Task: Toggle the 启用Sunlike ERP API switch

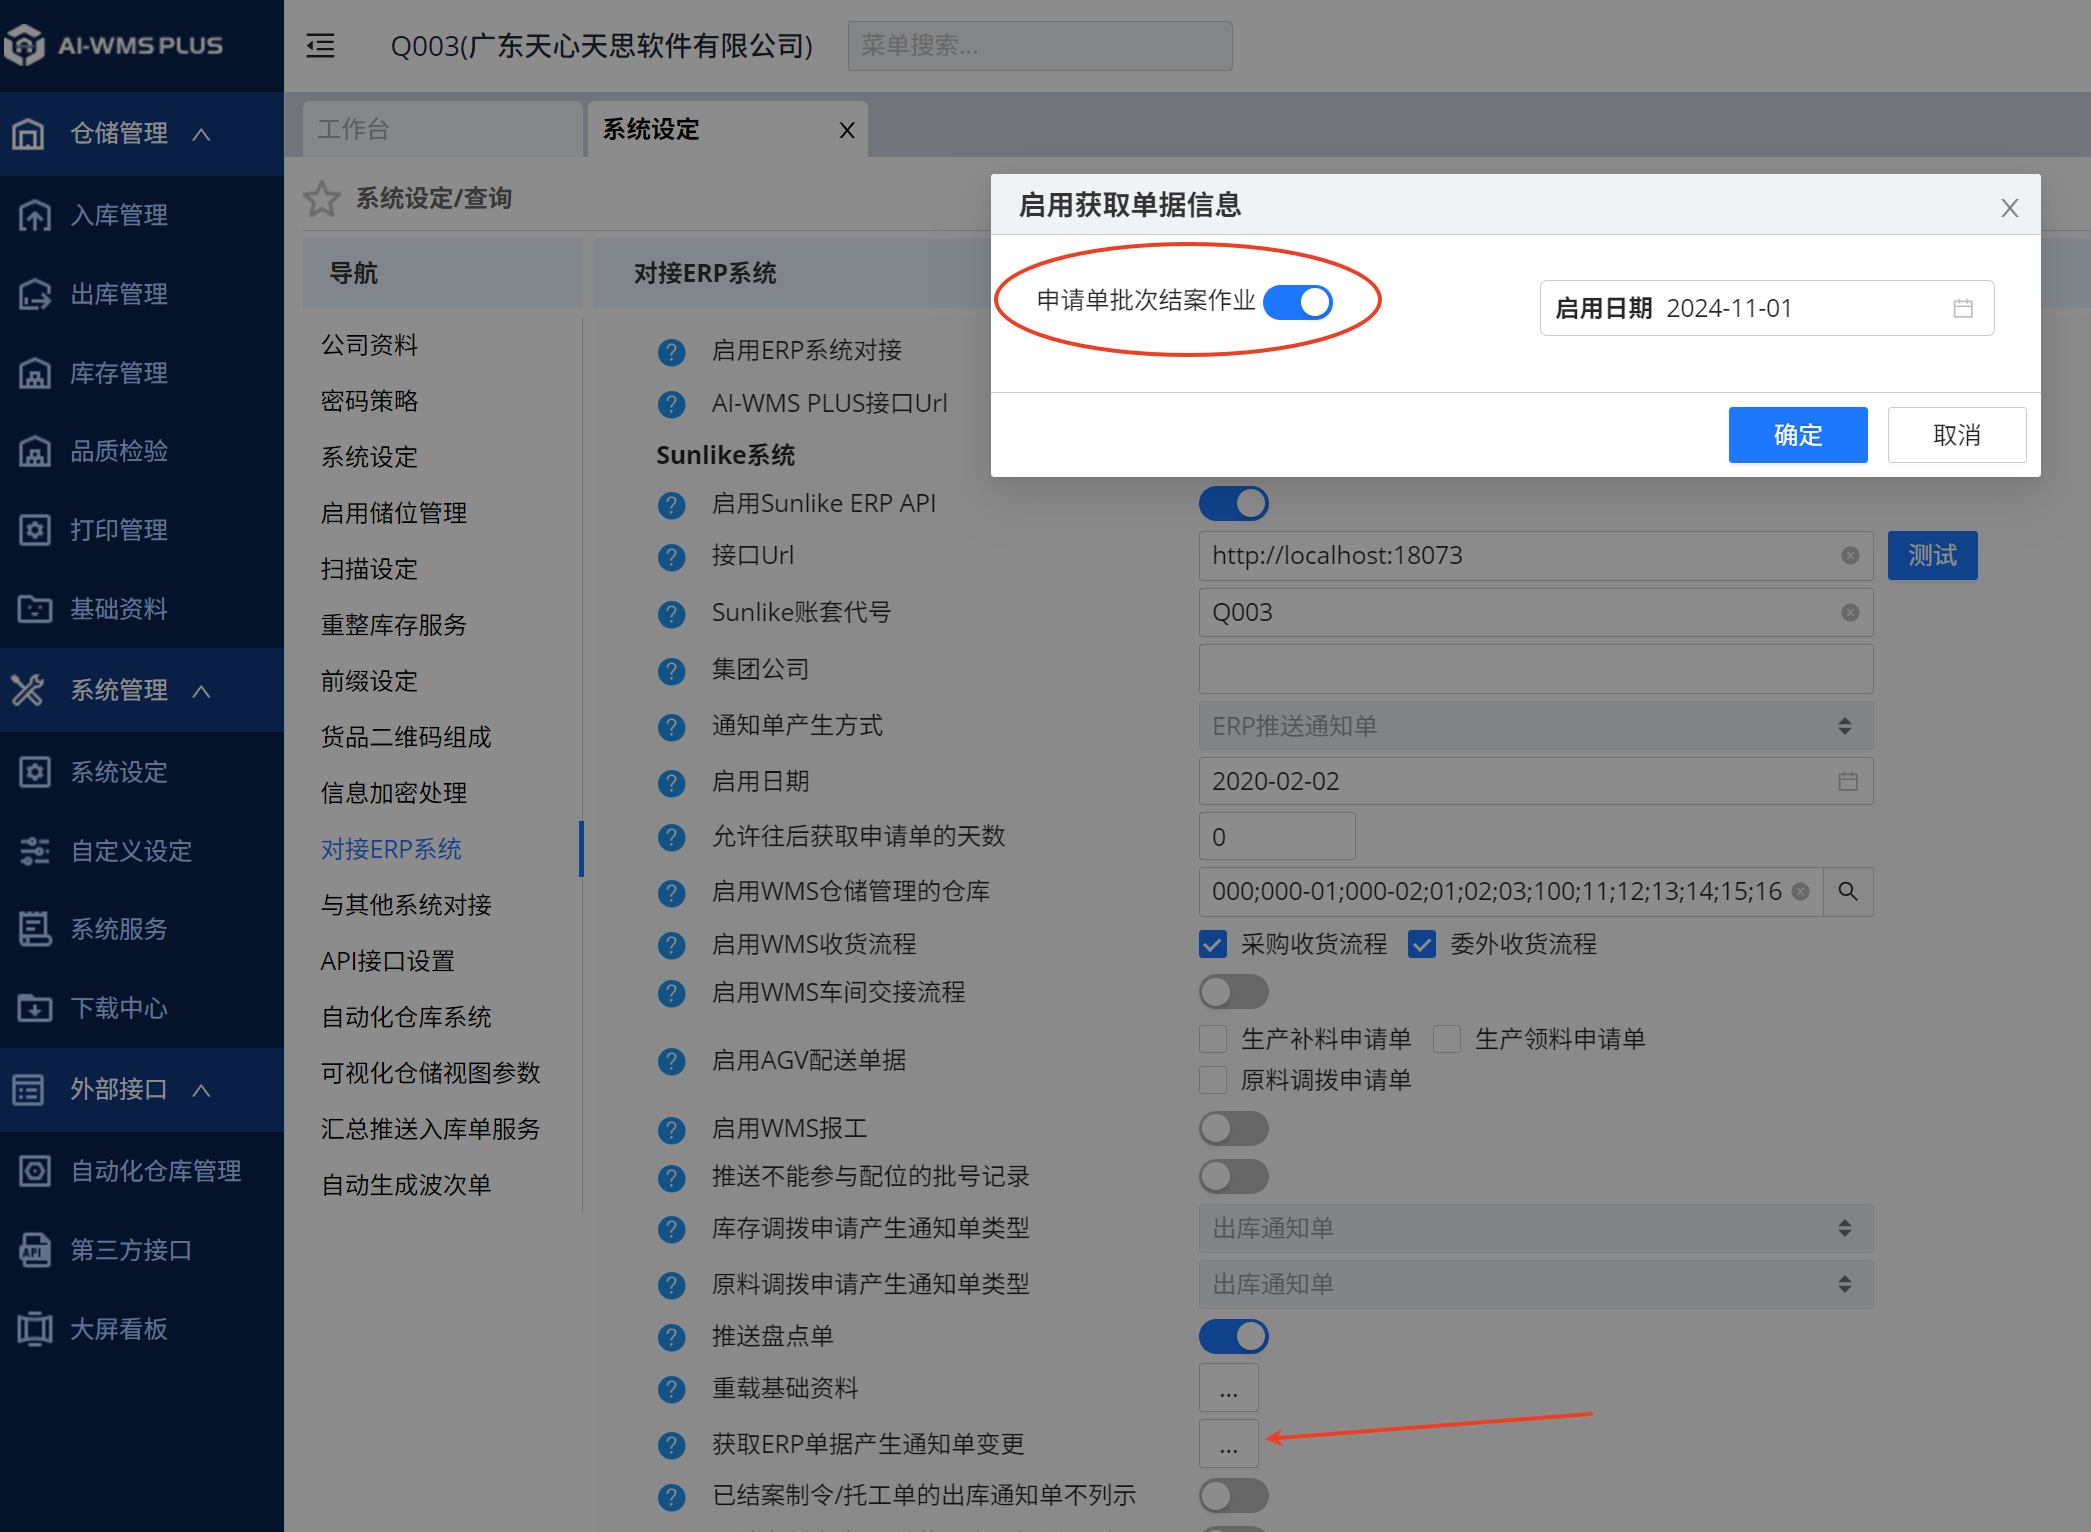Action: (x=1234, y=503)
